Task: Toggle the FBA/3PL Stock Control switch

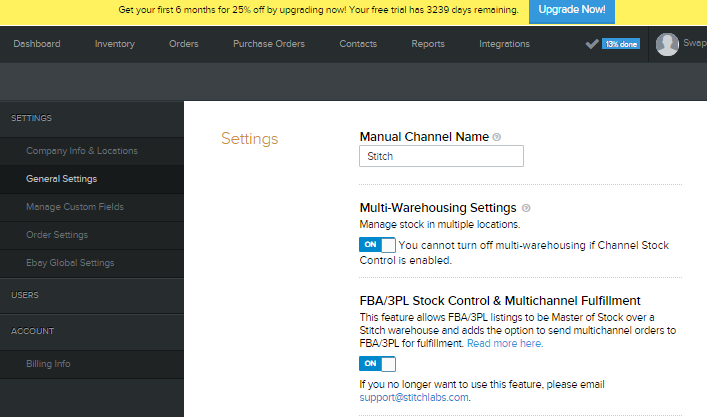Action: click(x=377, y=364)
